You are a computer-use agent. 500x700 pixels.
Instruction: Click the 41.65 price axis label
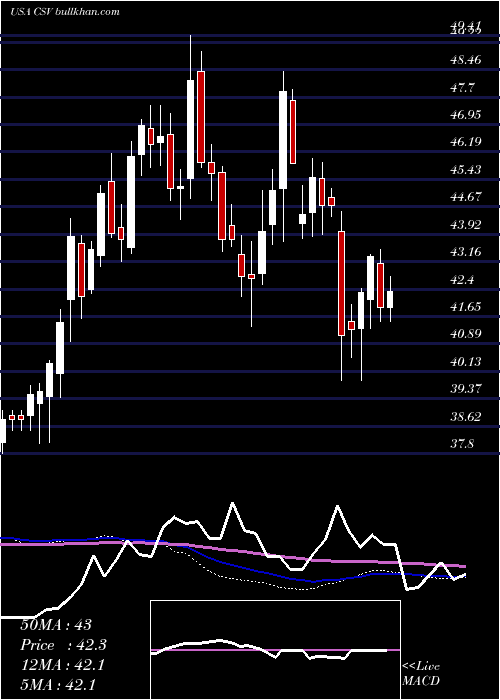[466, 307]
